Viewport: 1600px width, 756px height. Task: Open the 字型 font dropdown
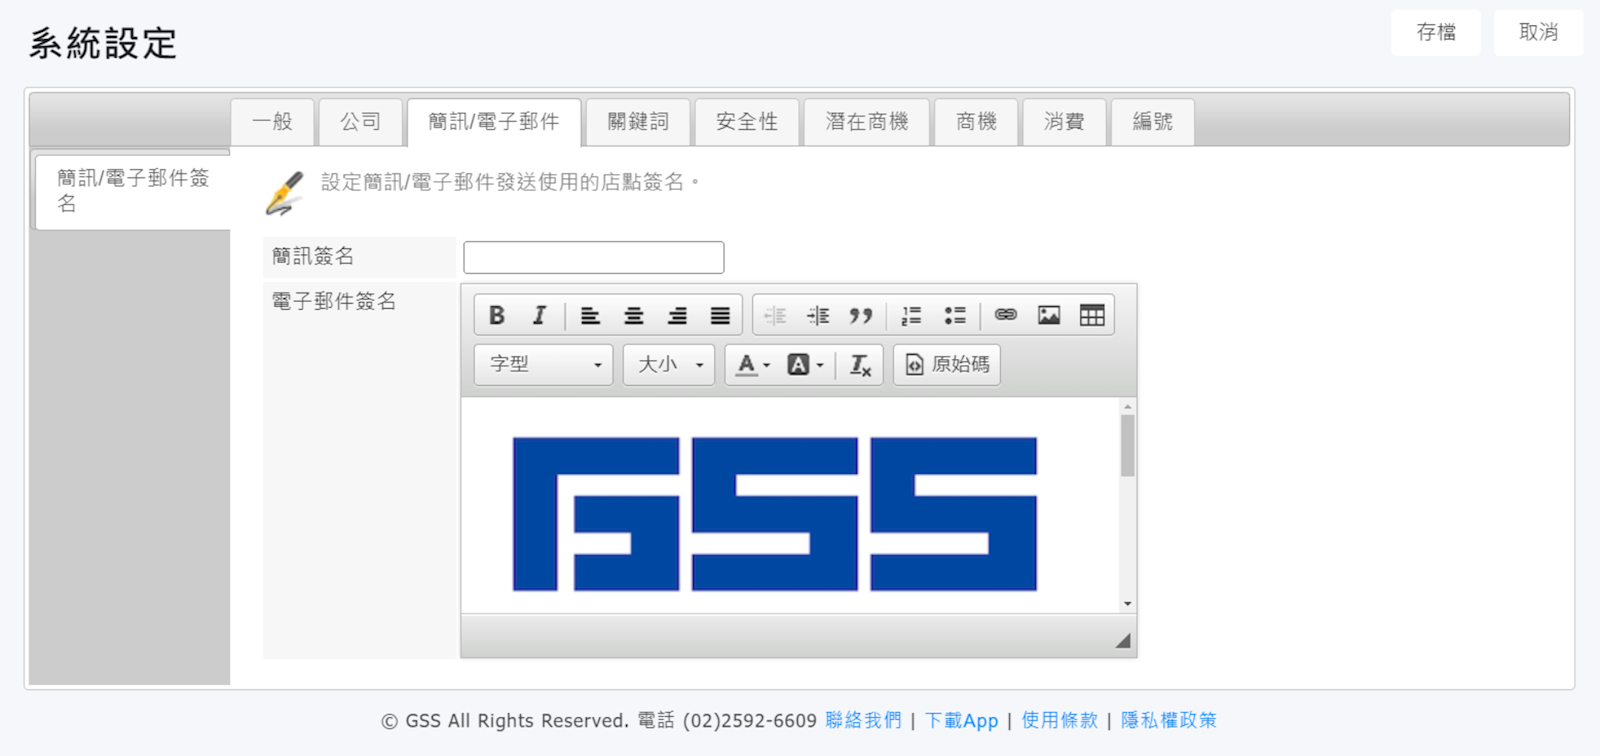pos(543,365)
